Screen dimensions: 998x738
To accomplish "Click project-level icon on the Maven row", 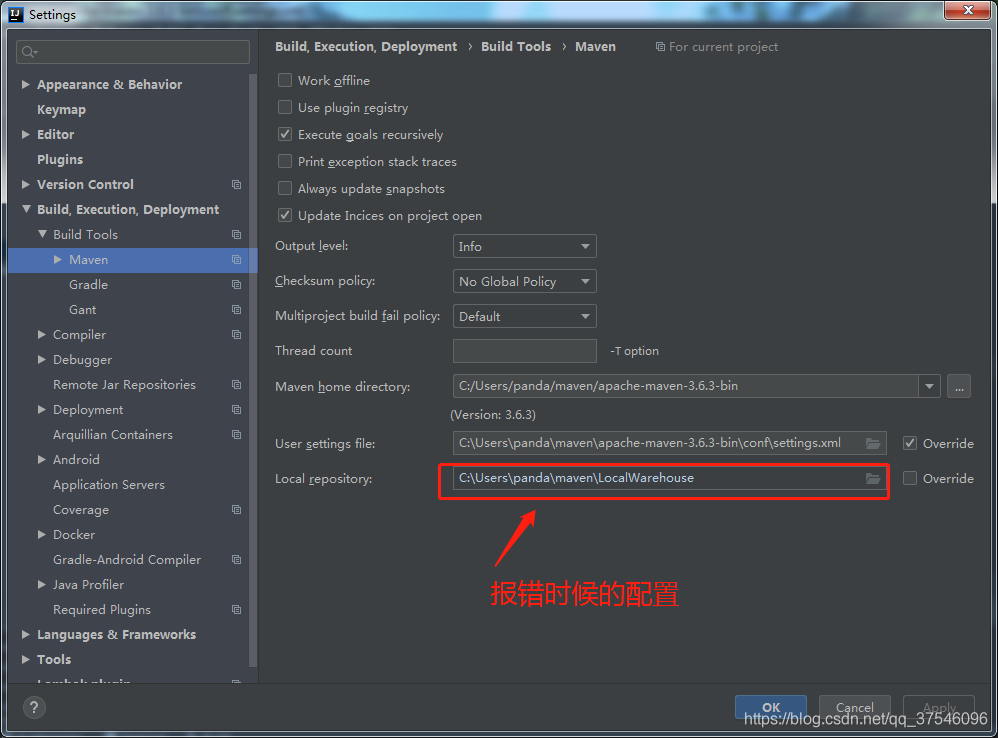I will click(237, 260).
